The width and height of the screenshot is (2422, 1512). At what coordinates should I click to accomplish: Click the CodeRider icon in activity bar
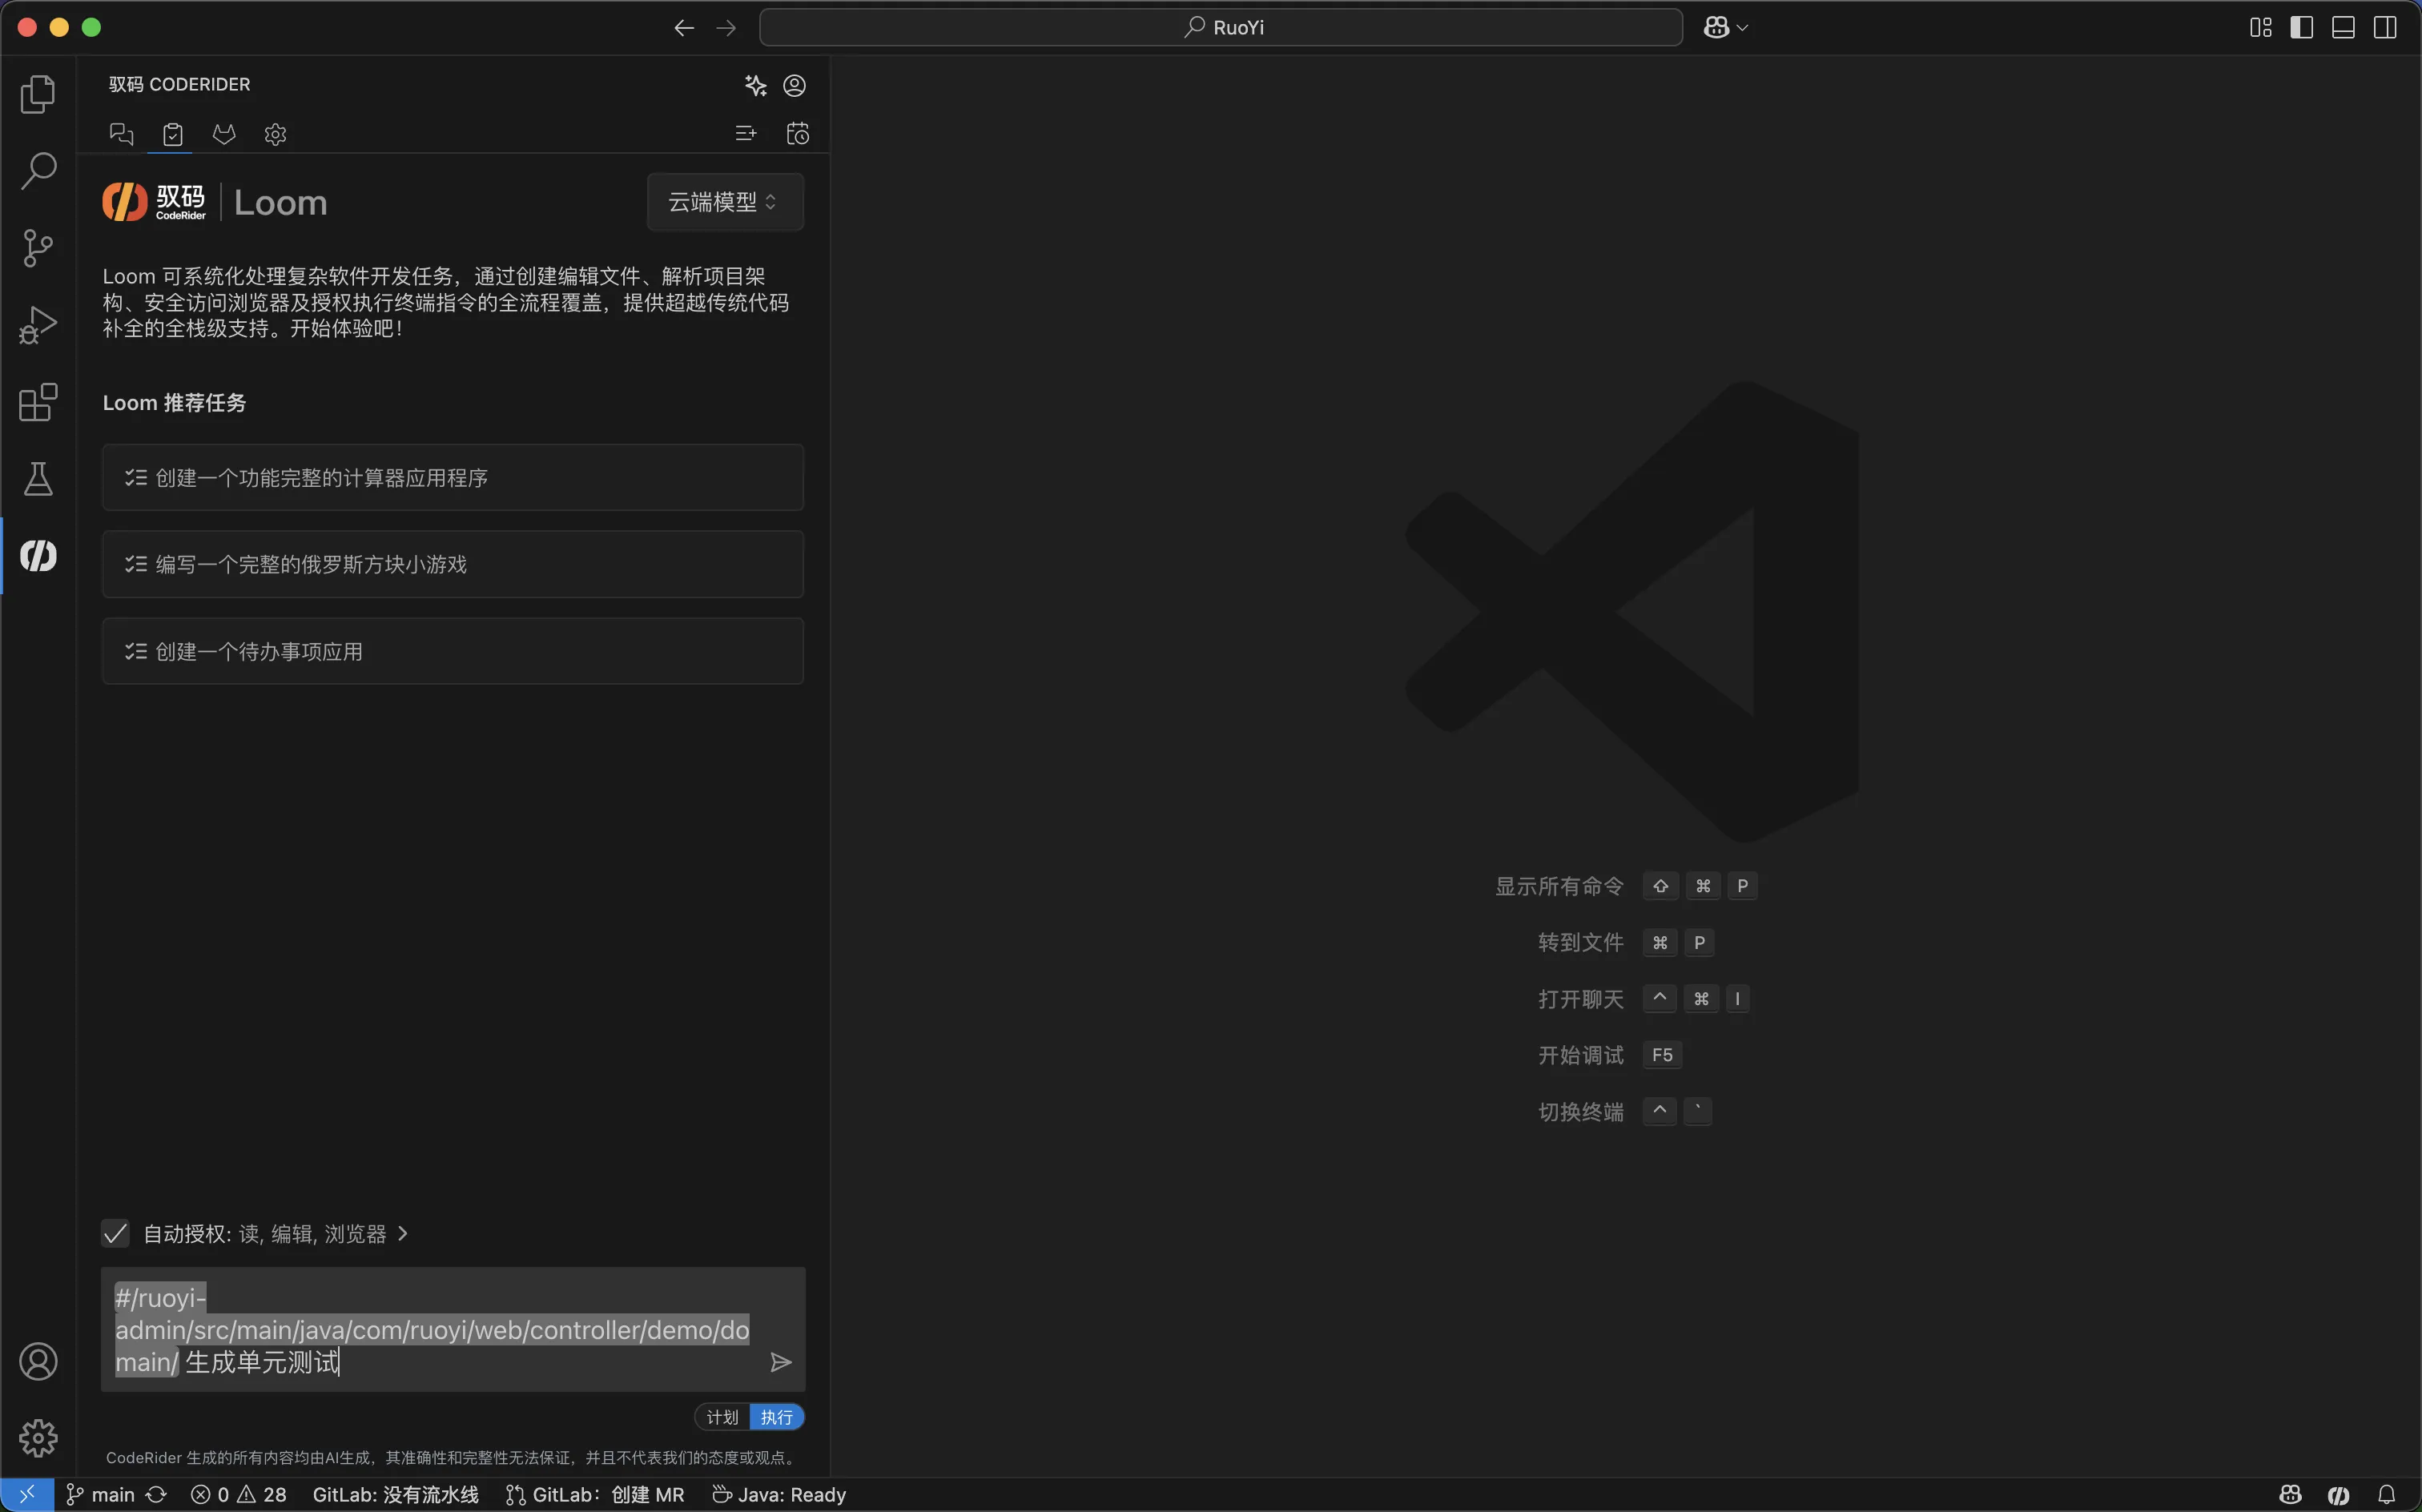pyautogui.click(x=38, y=556)
